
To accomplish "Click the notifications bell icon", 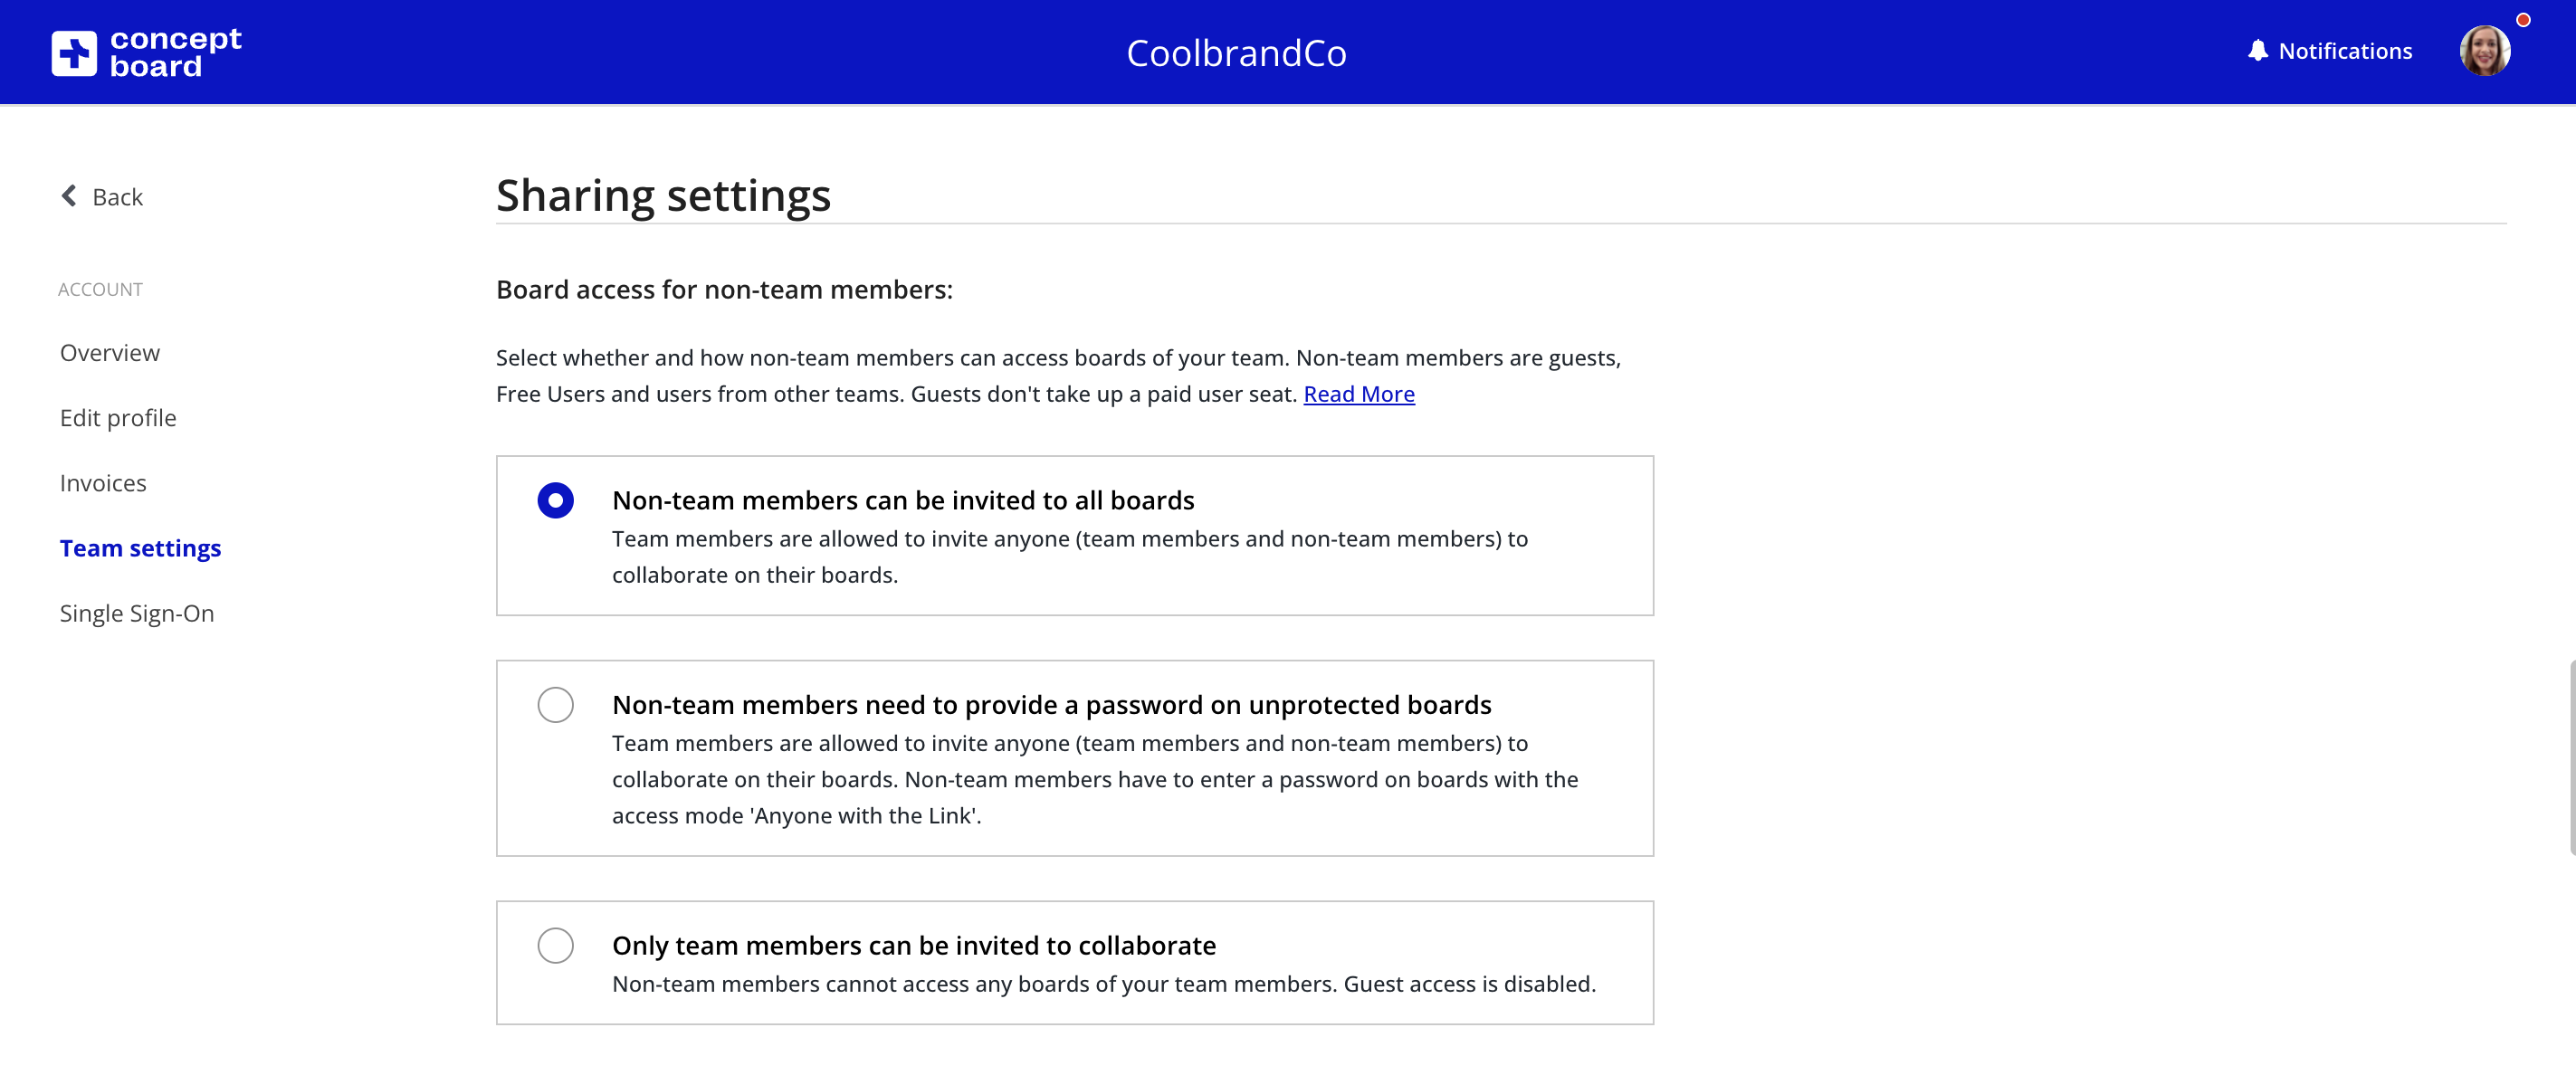I will click(2257, 51).
